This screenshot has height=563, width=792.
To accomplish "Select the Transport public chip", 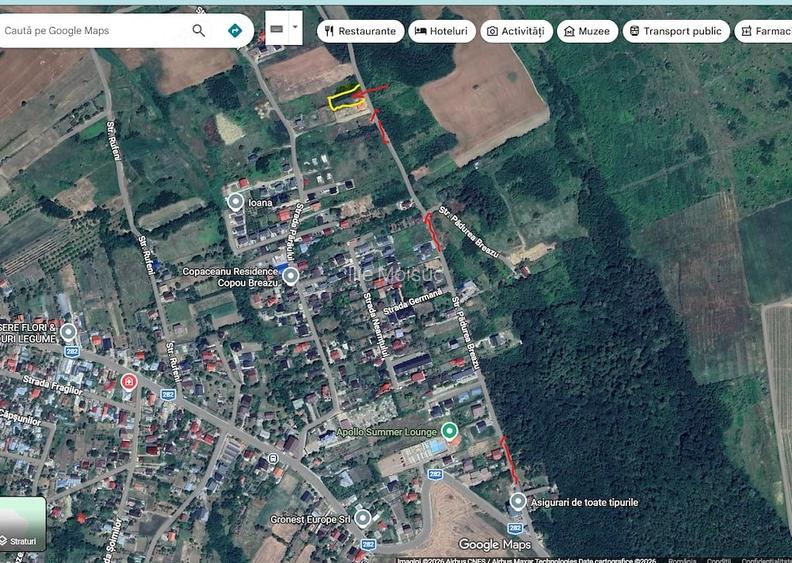I will coord(676,31).
